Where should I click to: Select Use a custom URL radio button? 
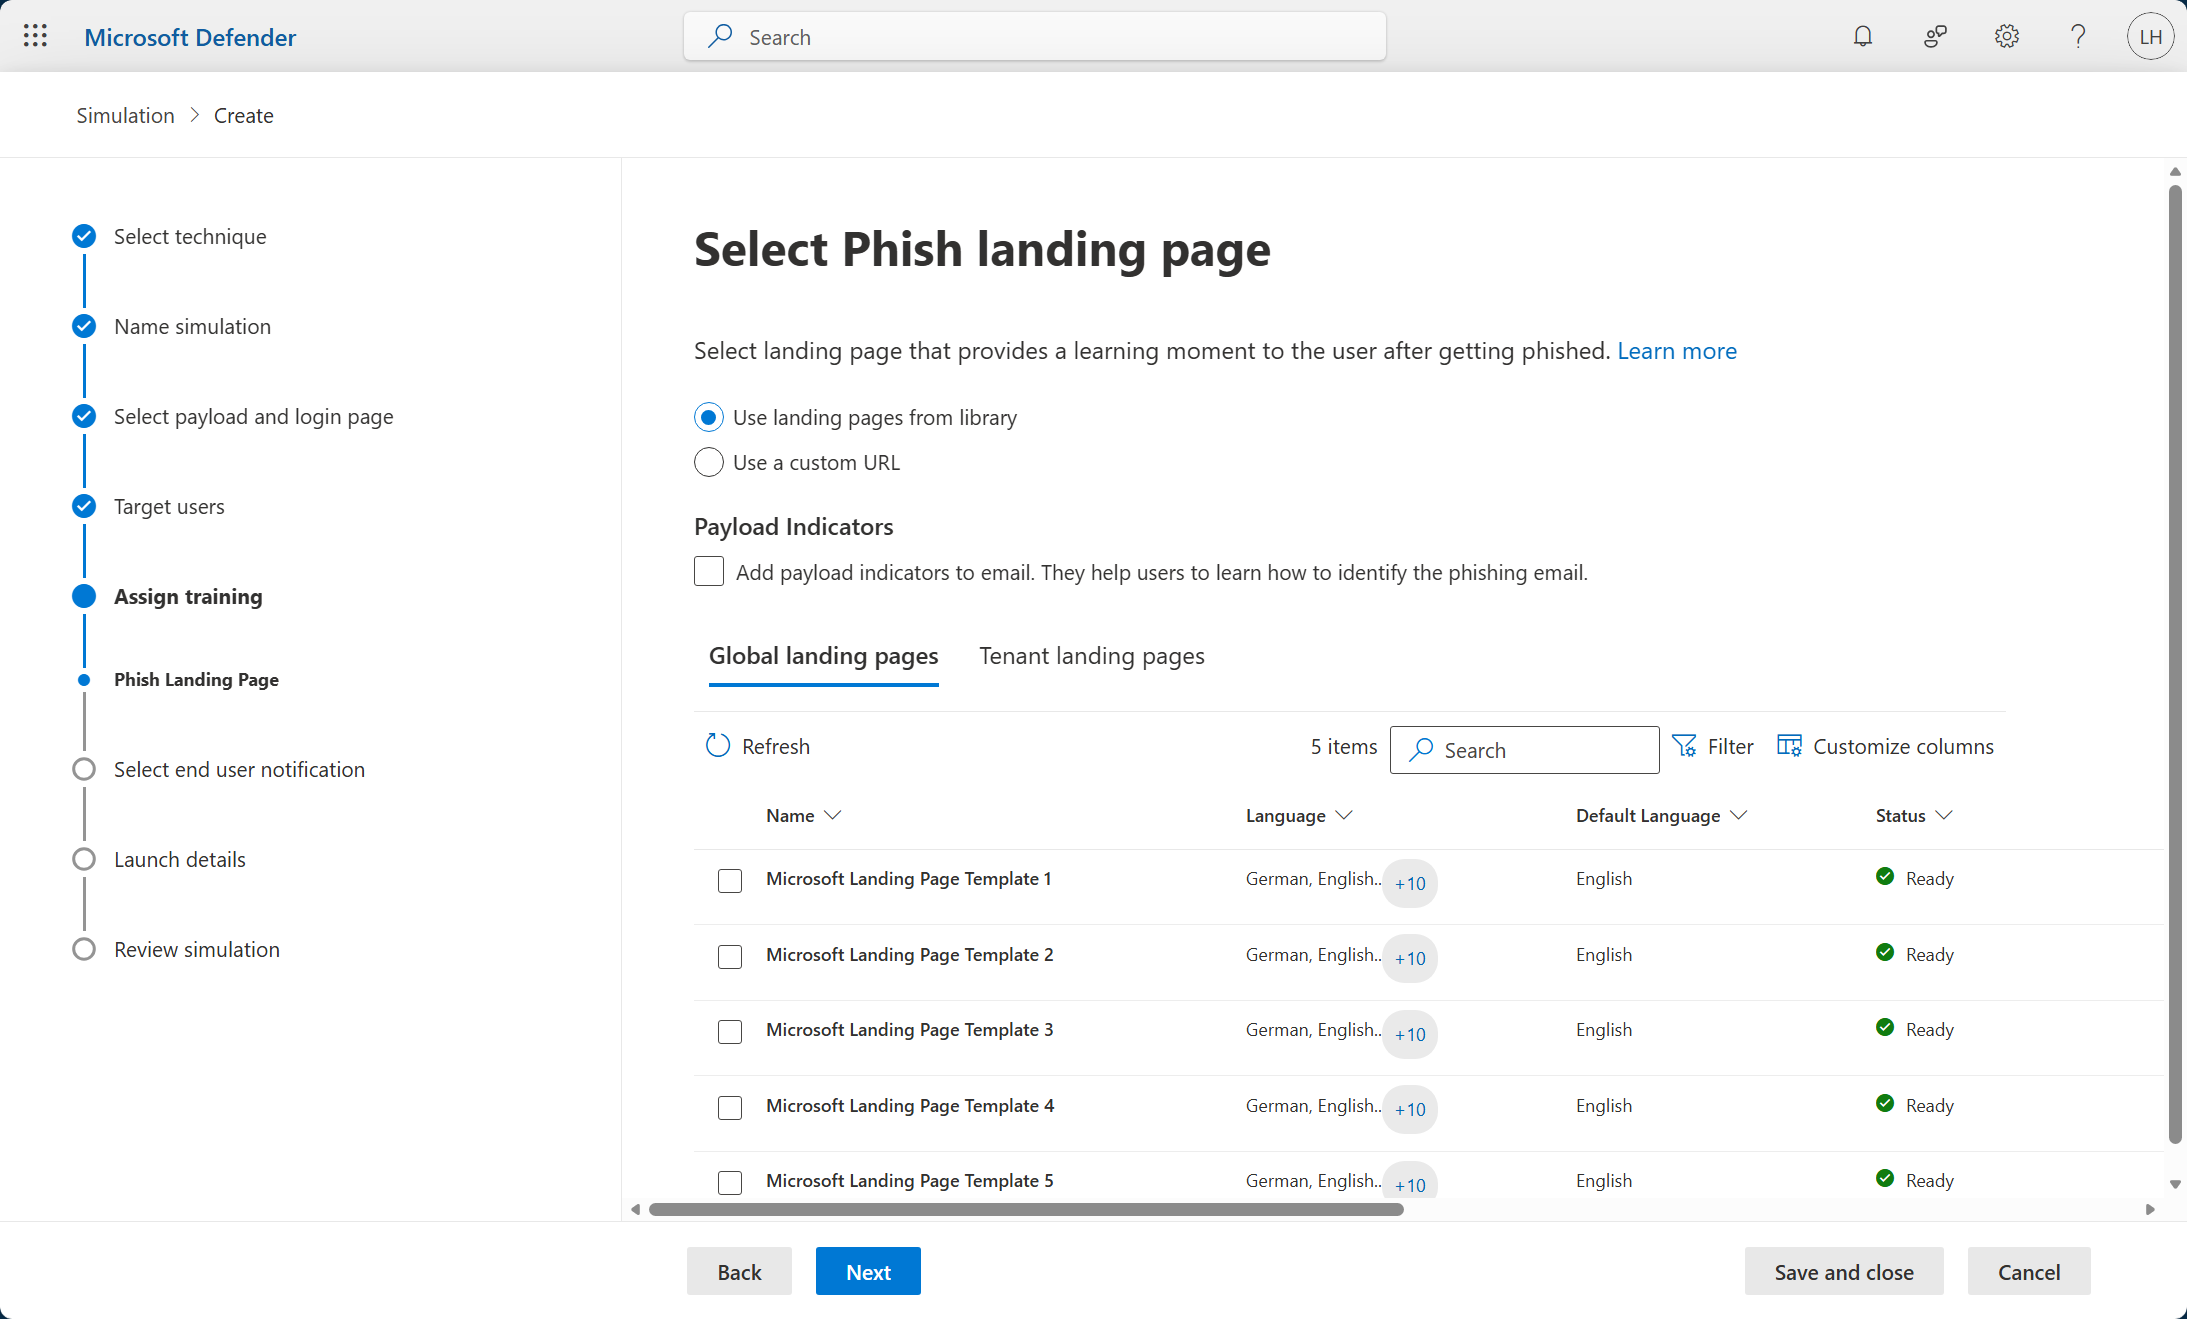[x=709, y=462]
